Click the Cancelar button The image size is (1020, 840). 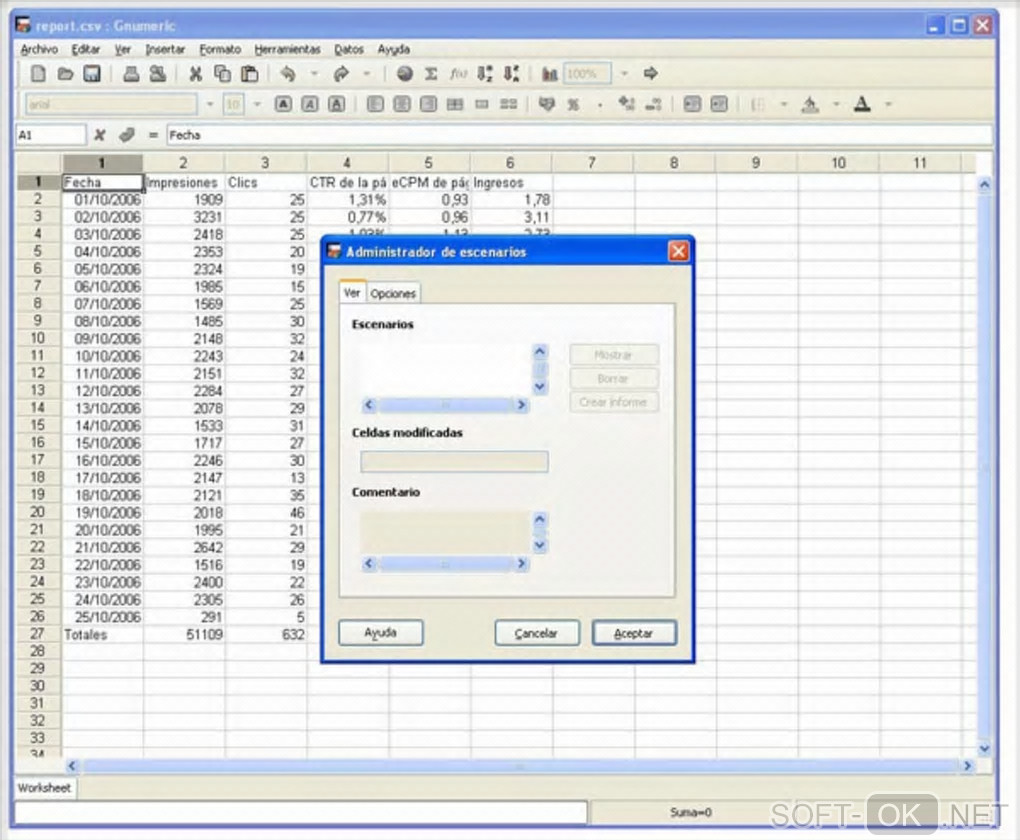pyautogui.click(x=537, y=632)
